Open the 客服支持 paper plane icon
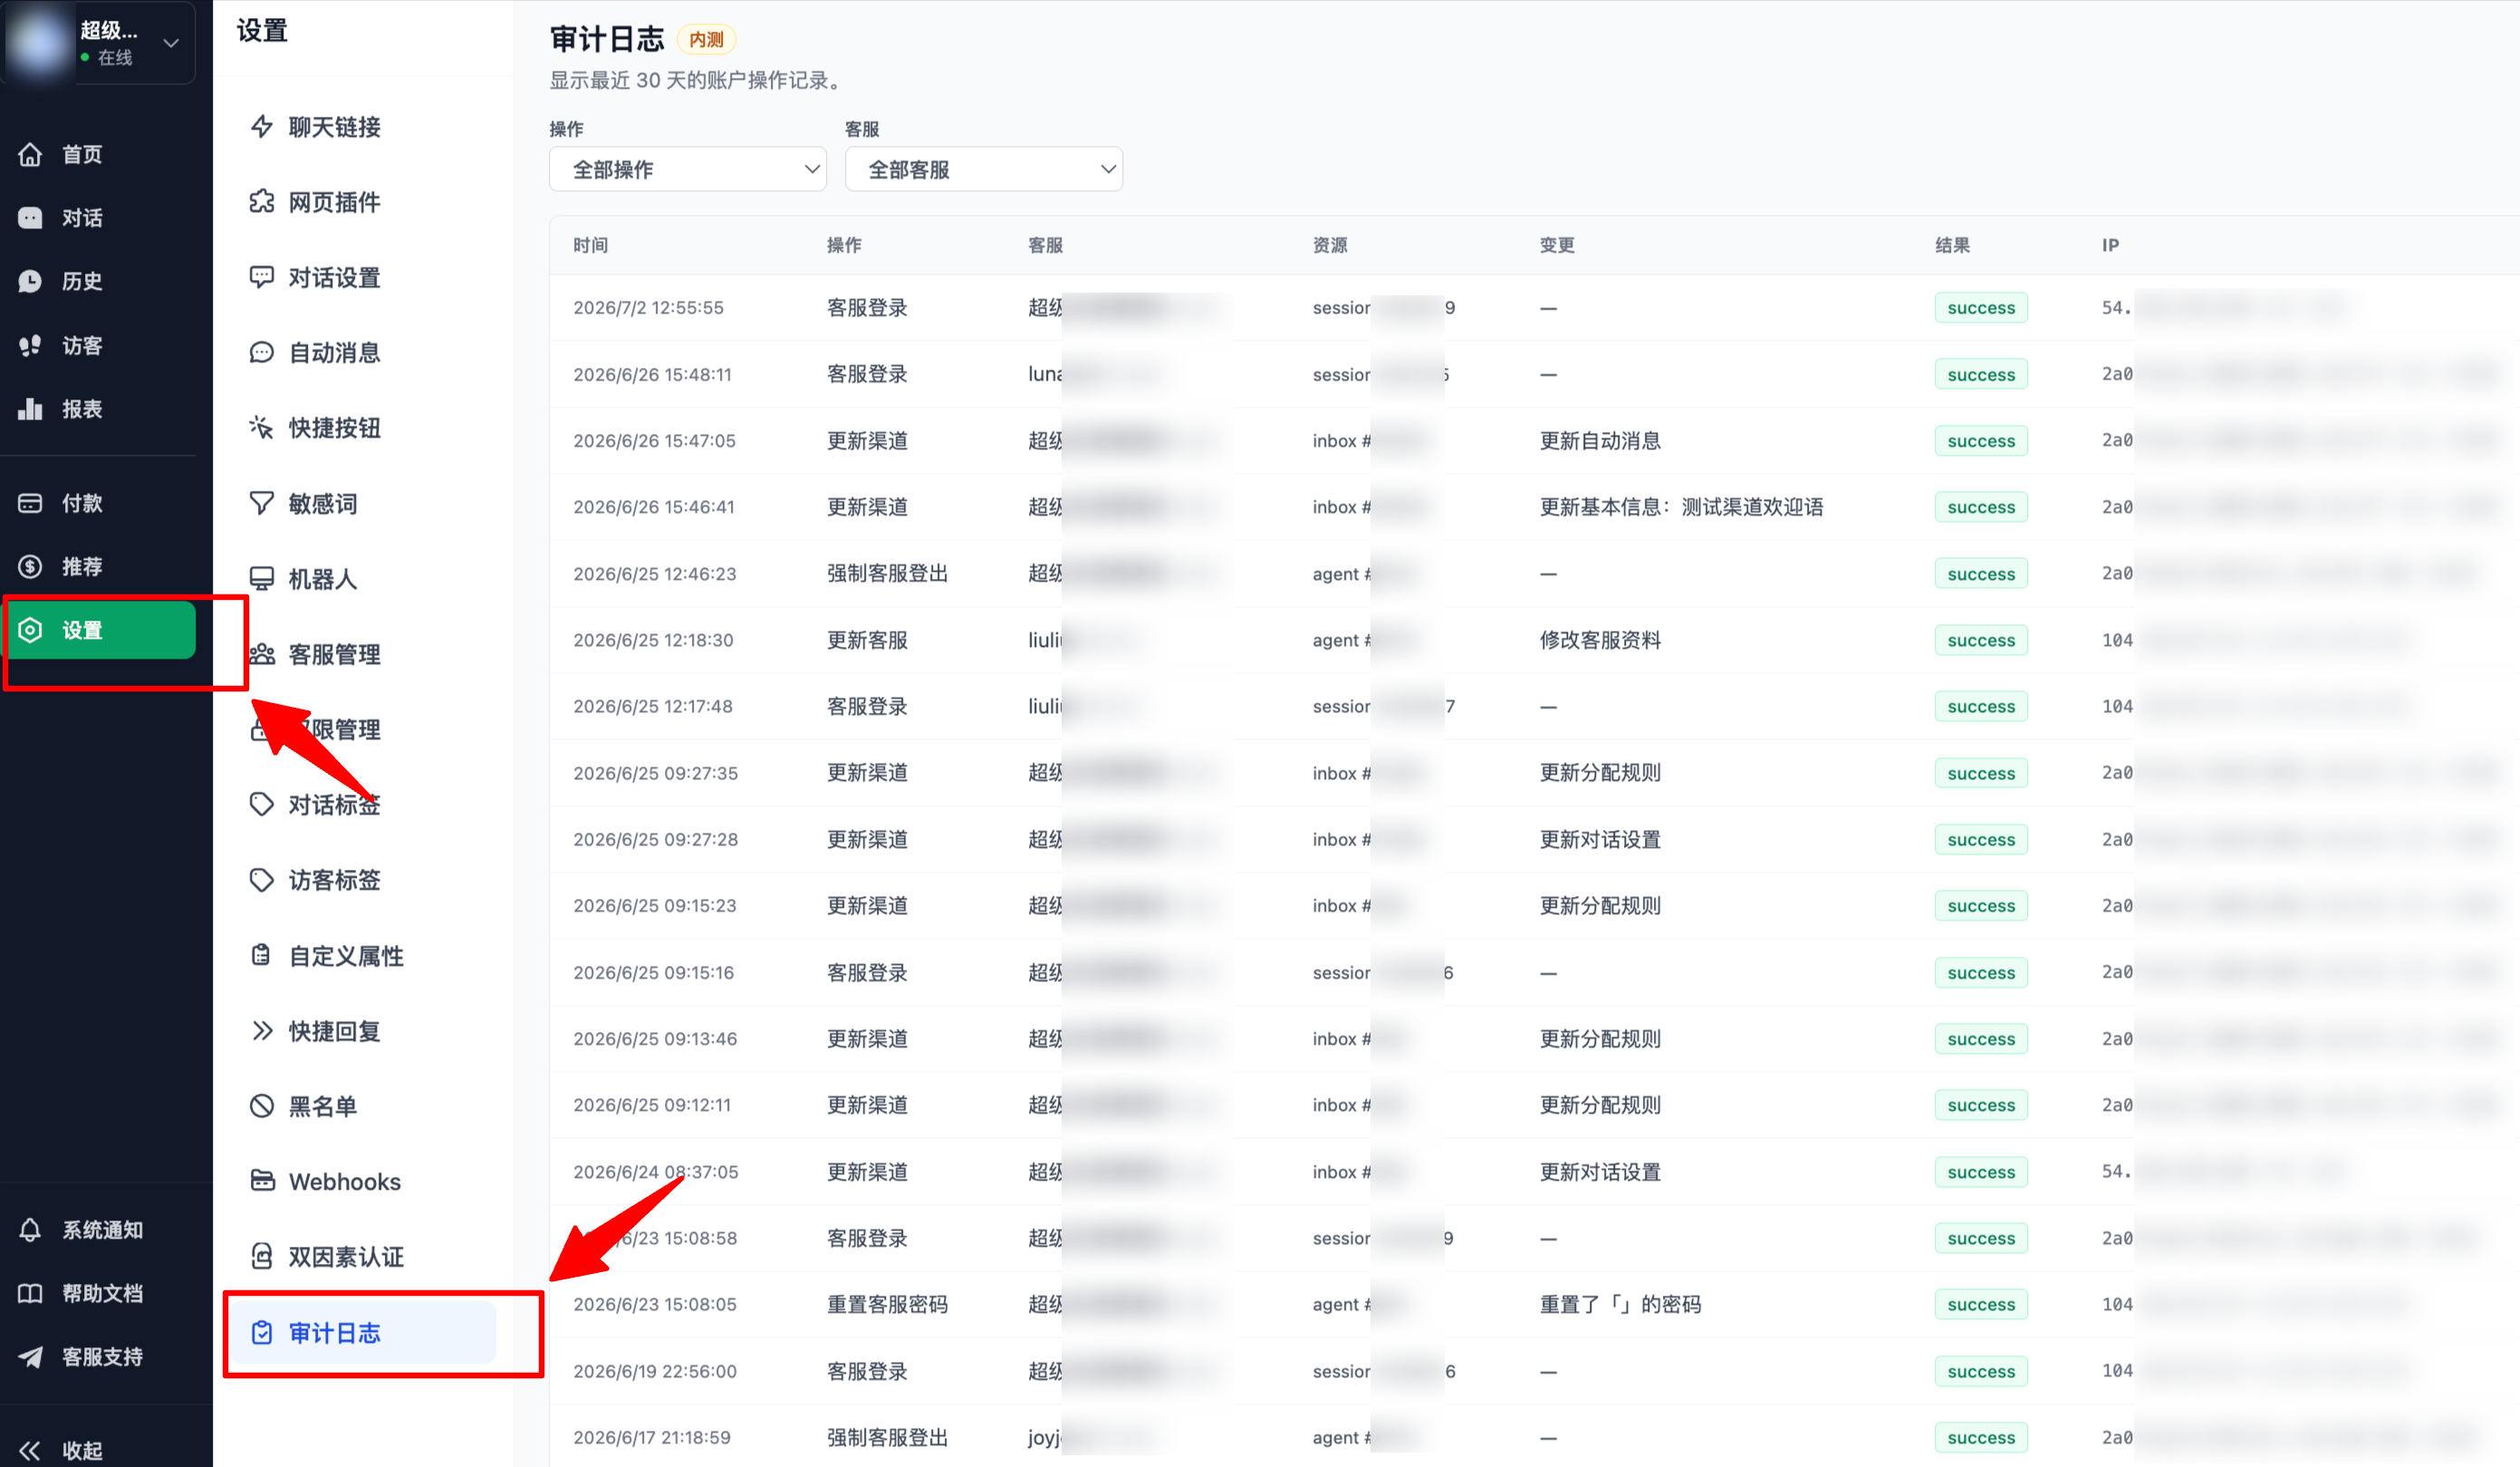 pos(30,1357)
